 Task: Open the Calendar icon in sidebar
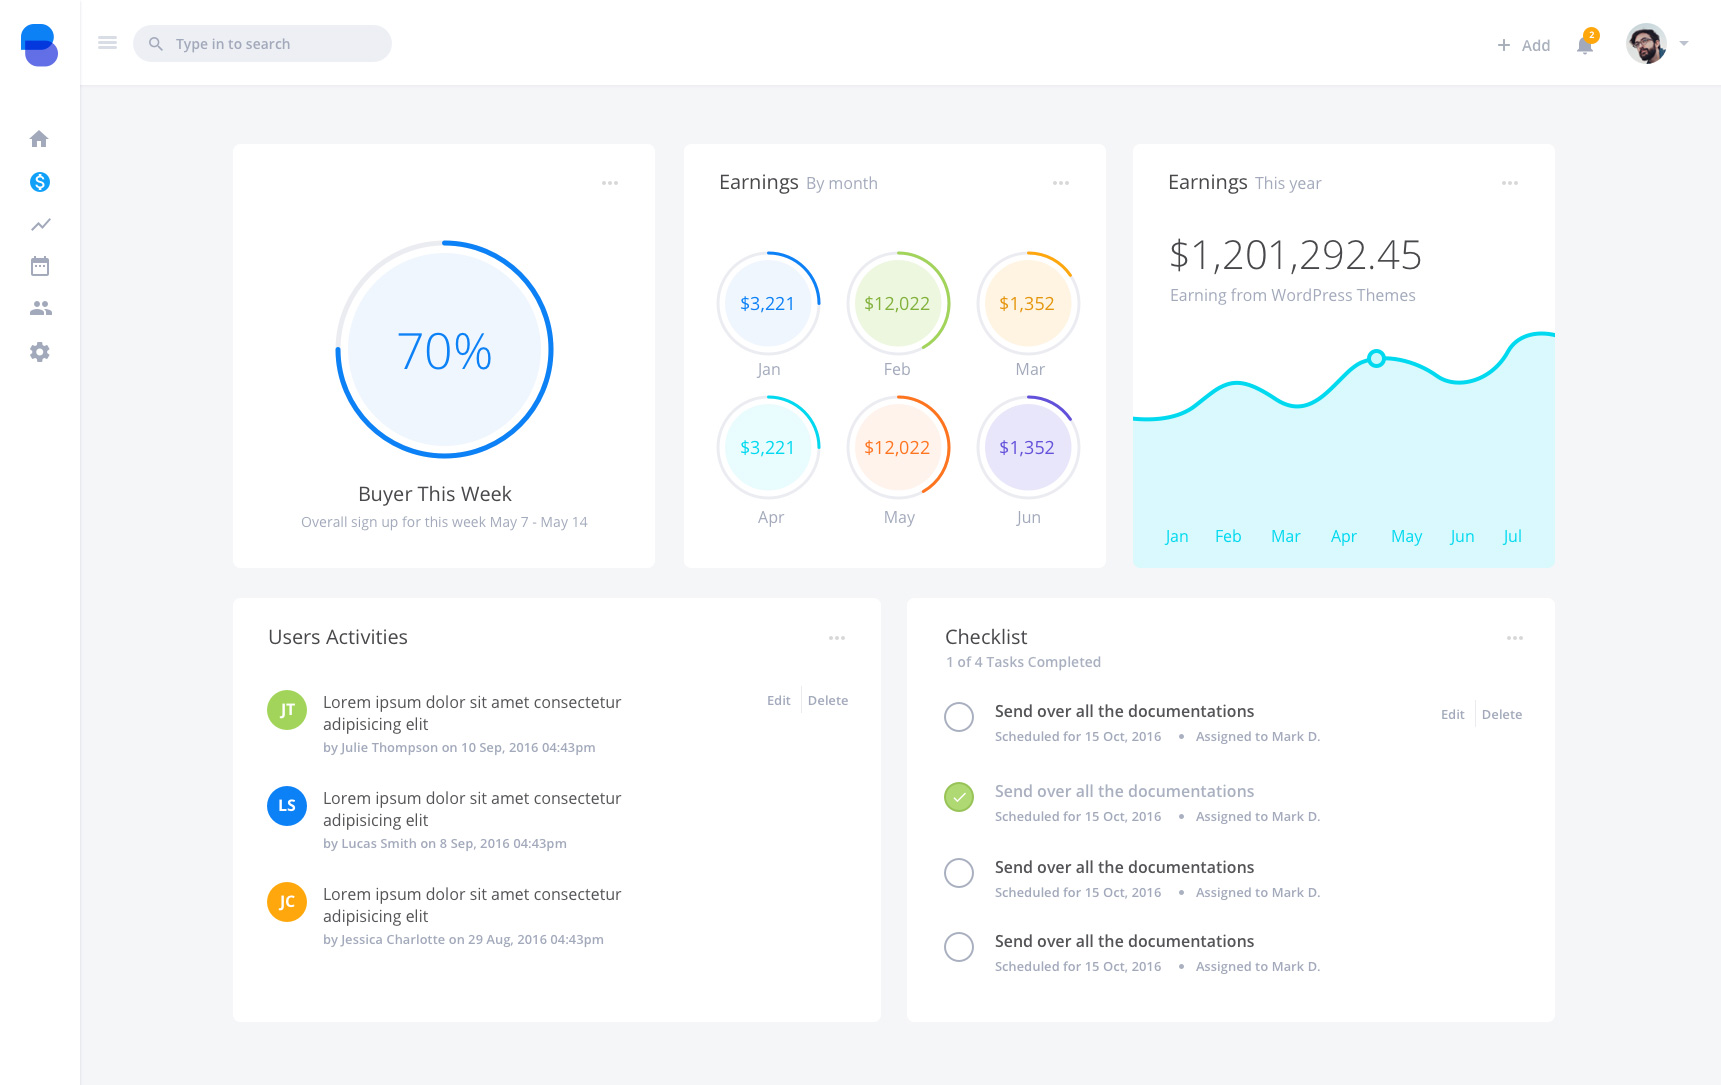click(40, 266)
